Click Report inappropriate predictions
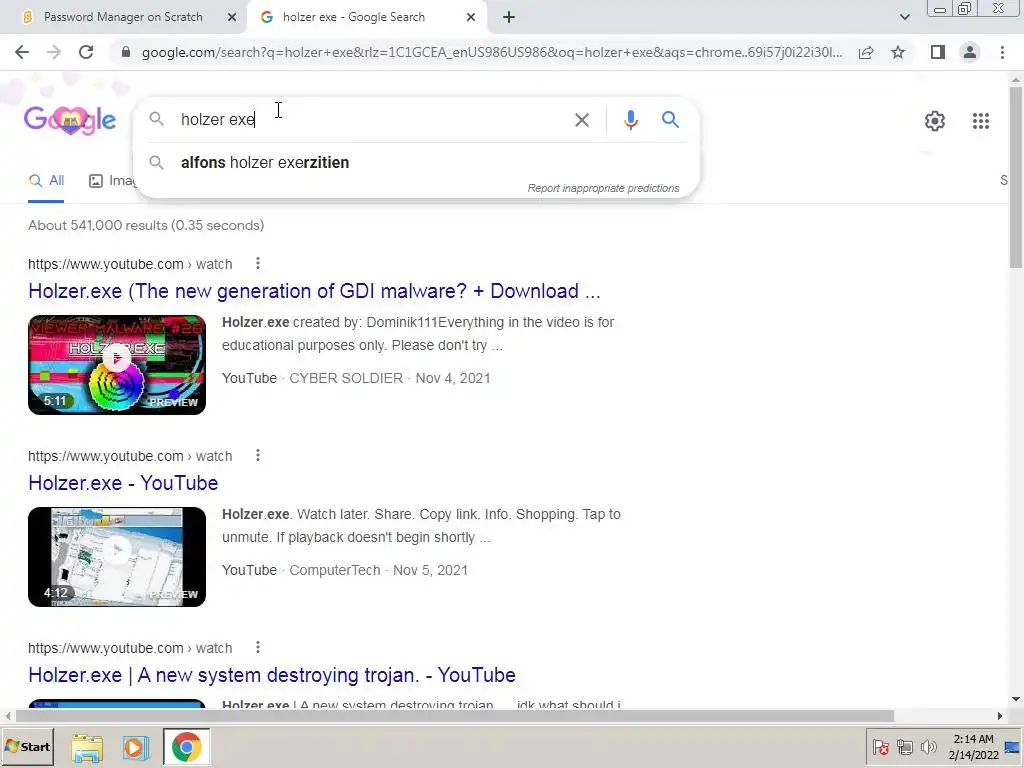1024x768 pixels. [603, 188]
